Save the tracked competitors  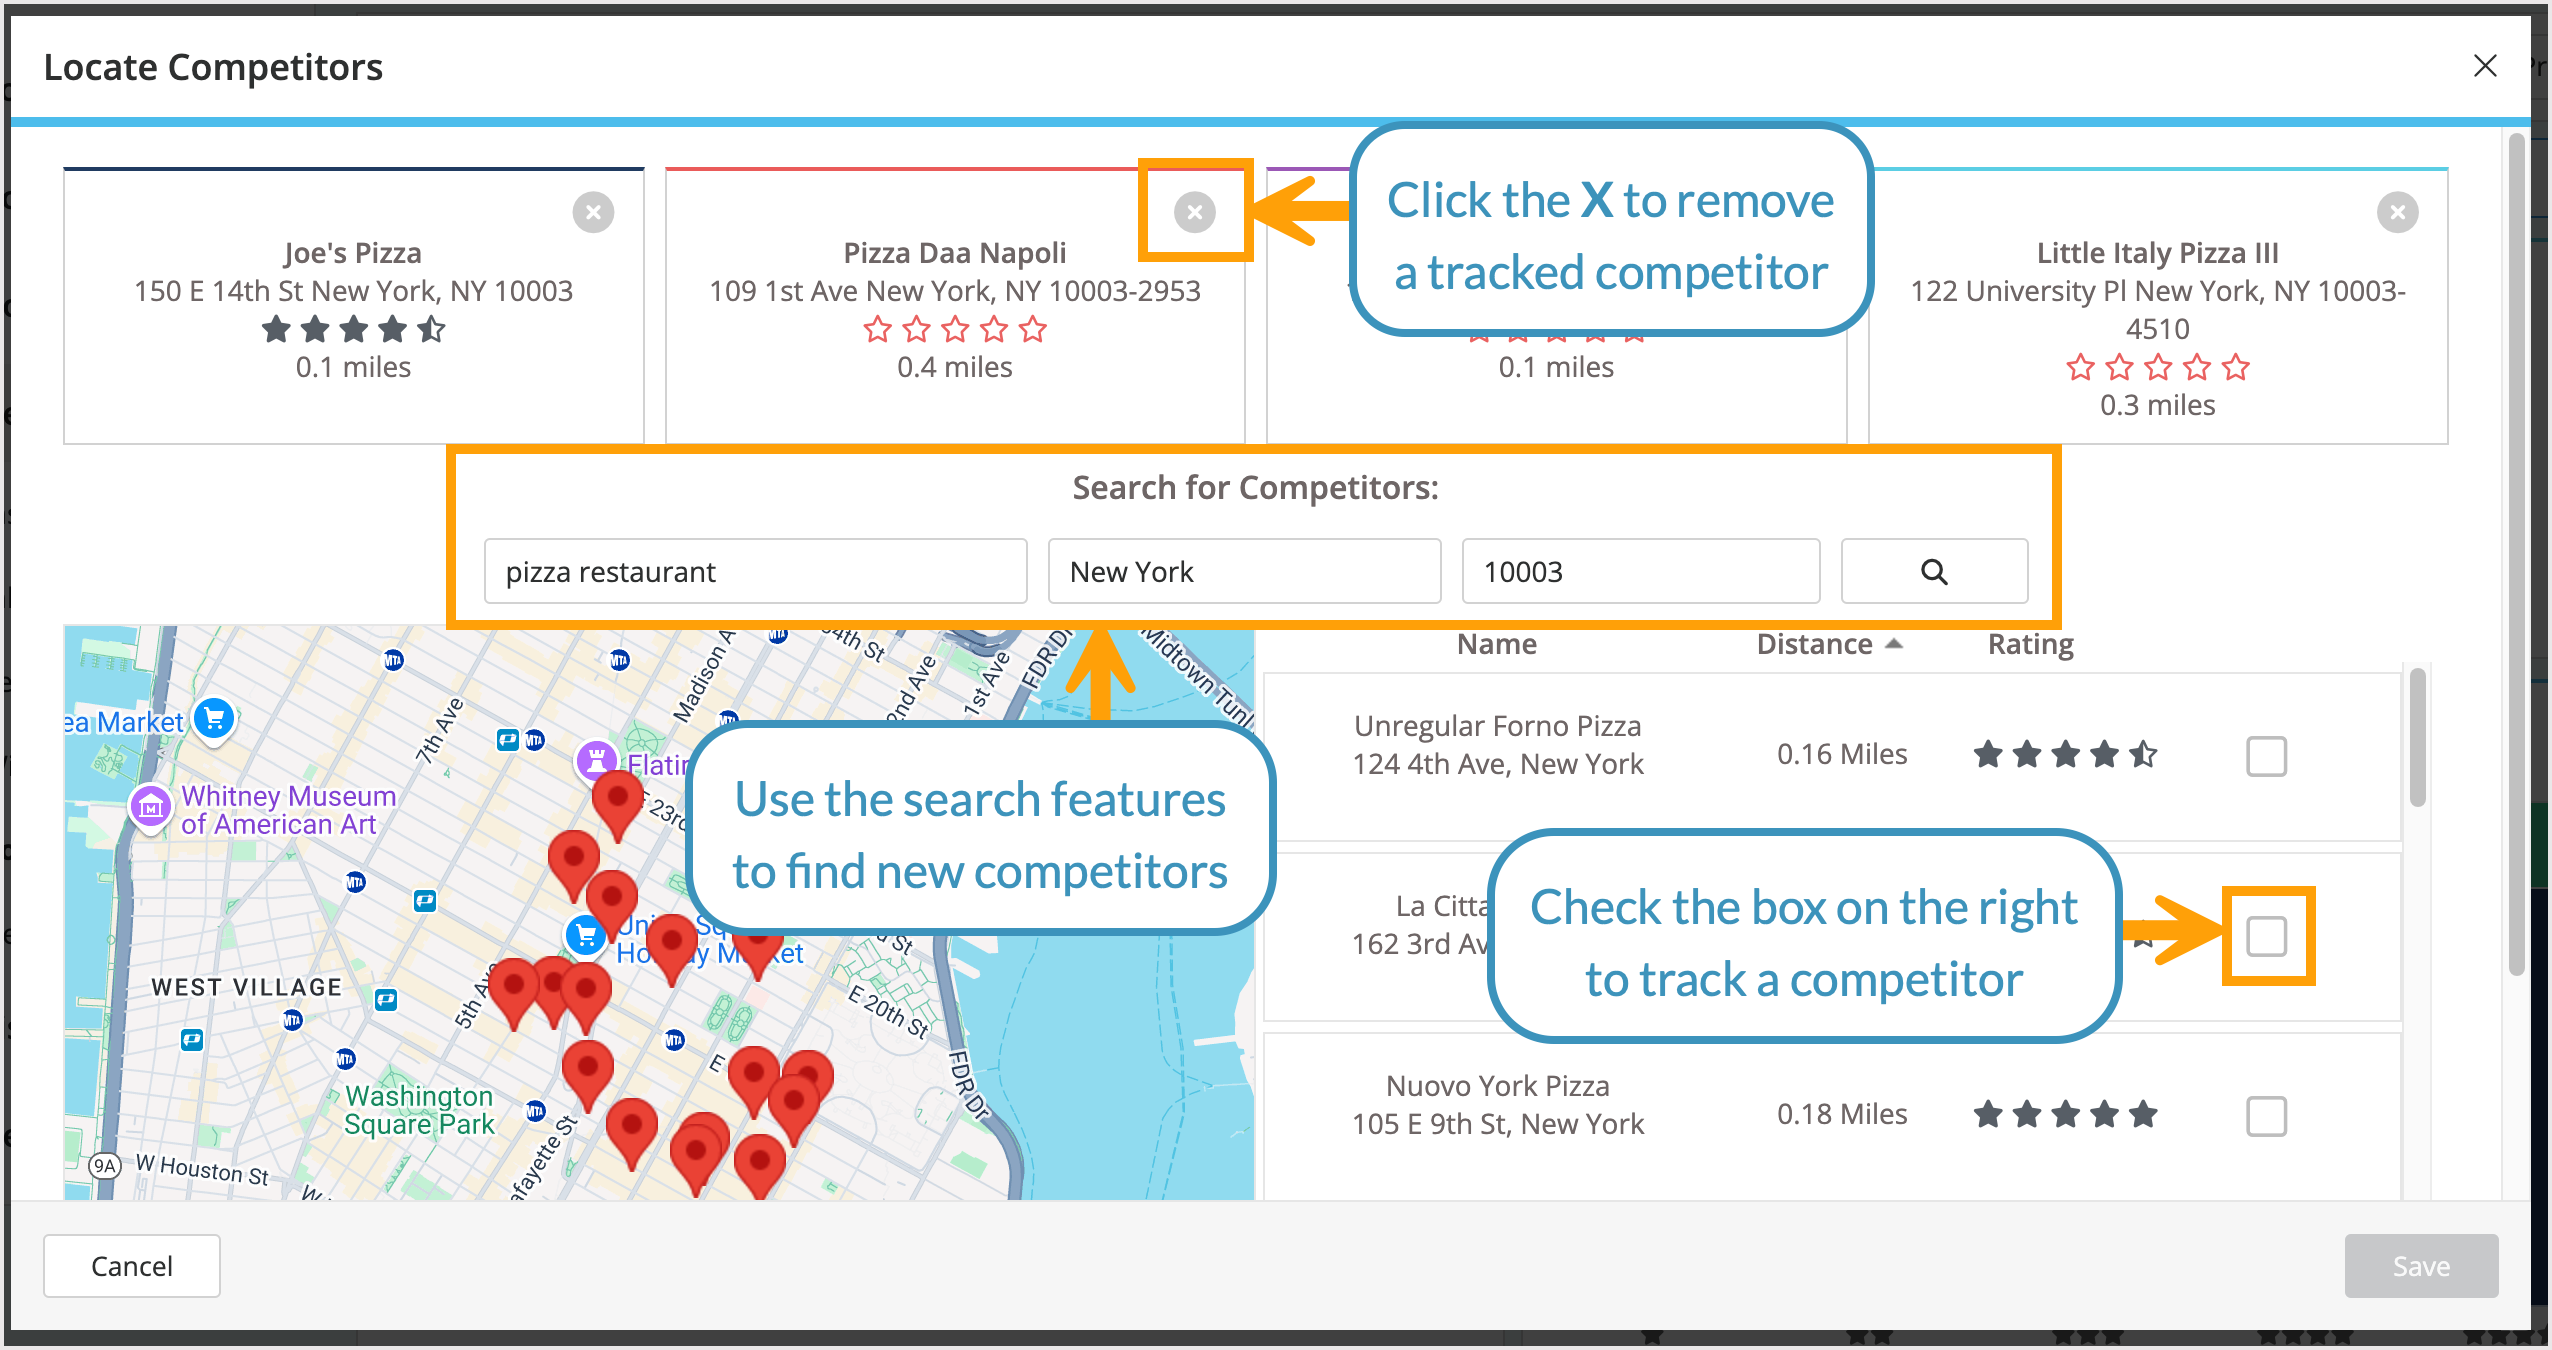coord(2421,1265)
